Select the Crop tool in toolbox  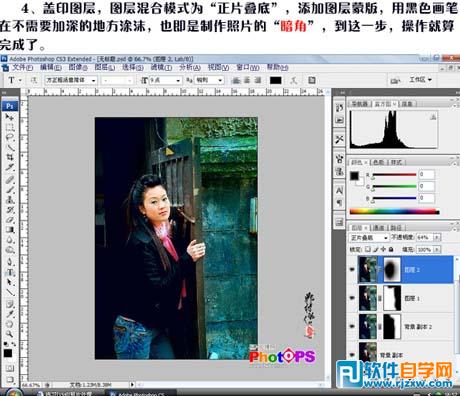pyautogui.click(x=10, y=157)
